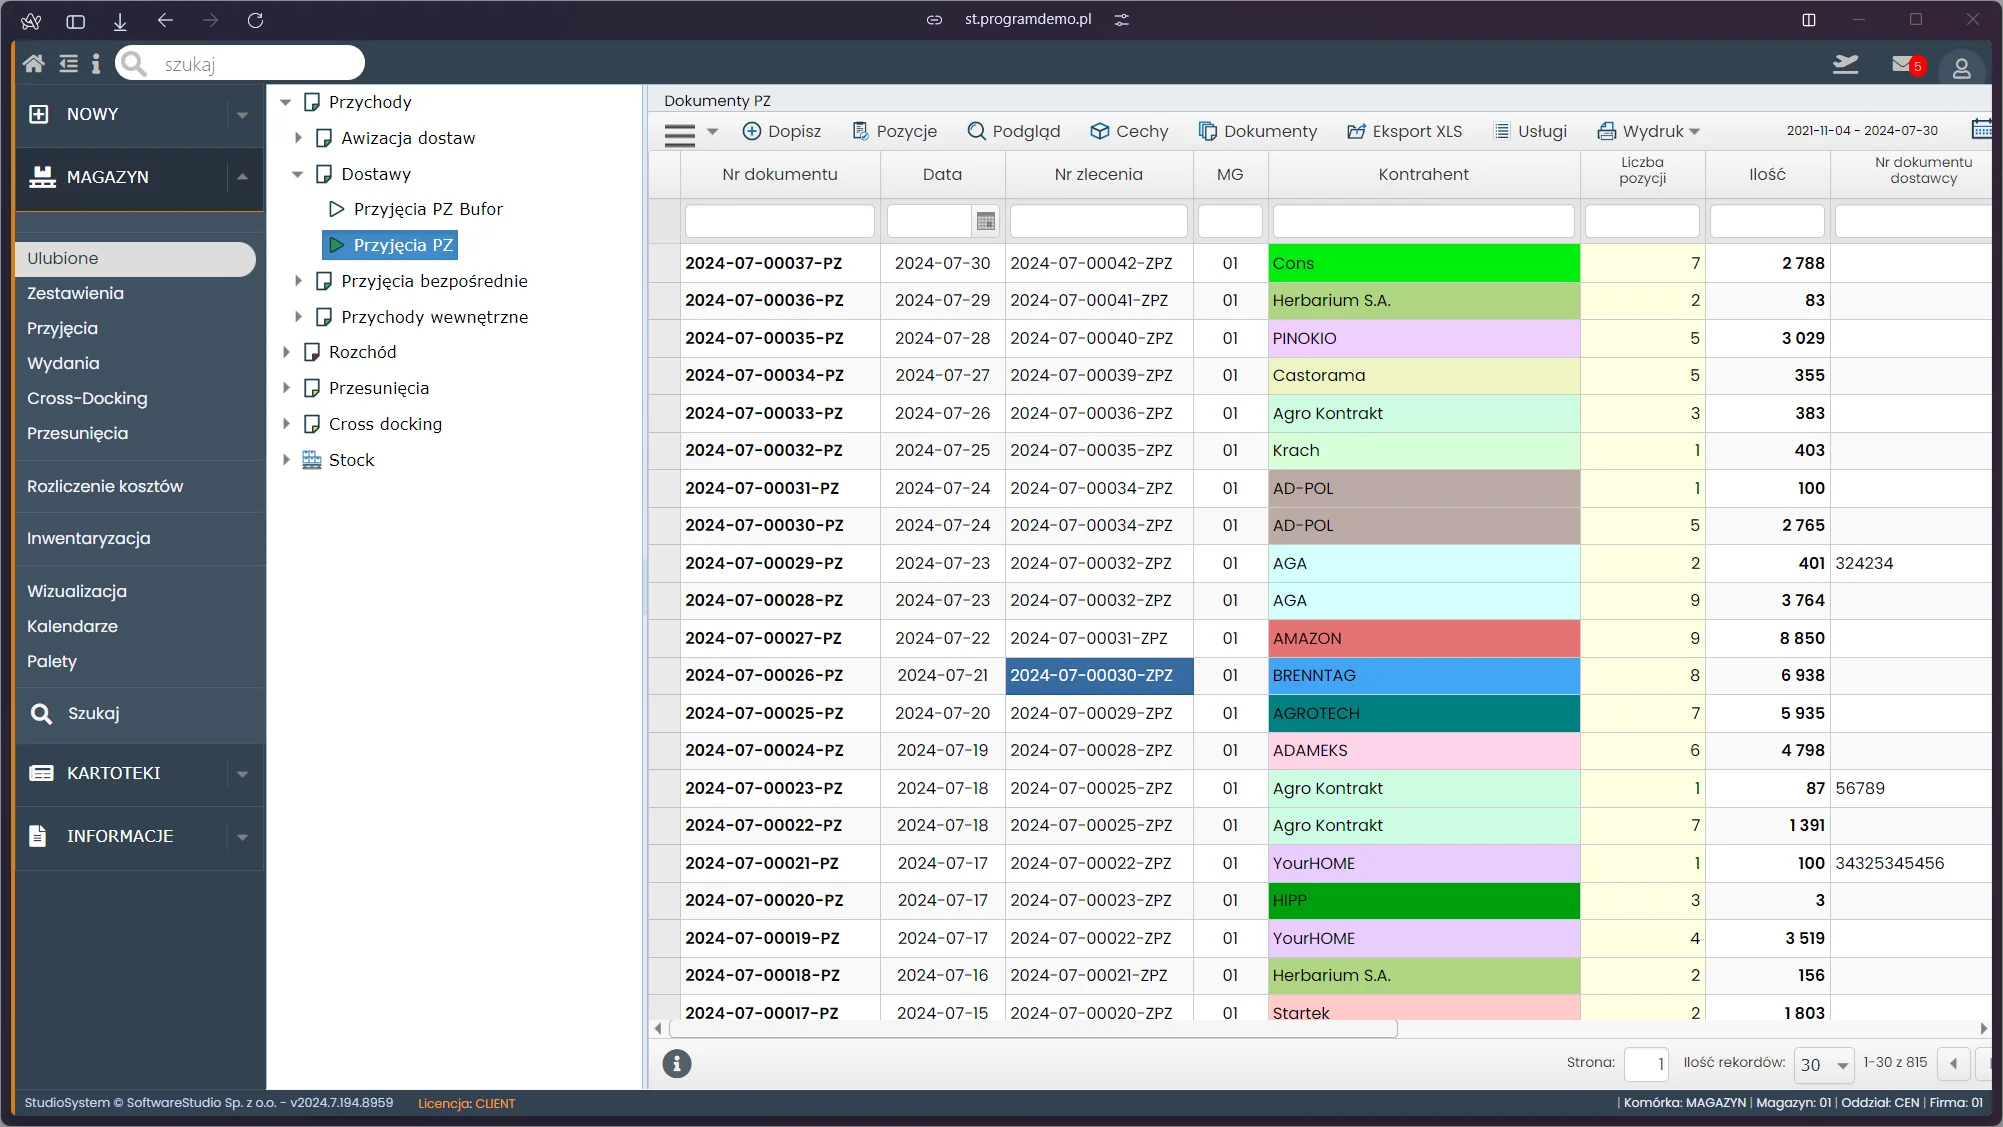
Task: Toggle INFORMACJE sidebar section collapse
Action: pyautogui.click(x=243, y=837)
